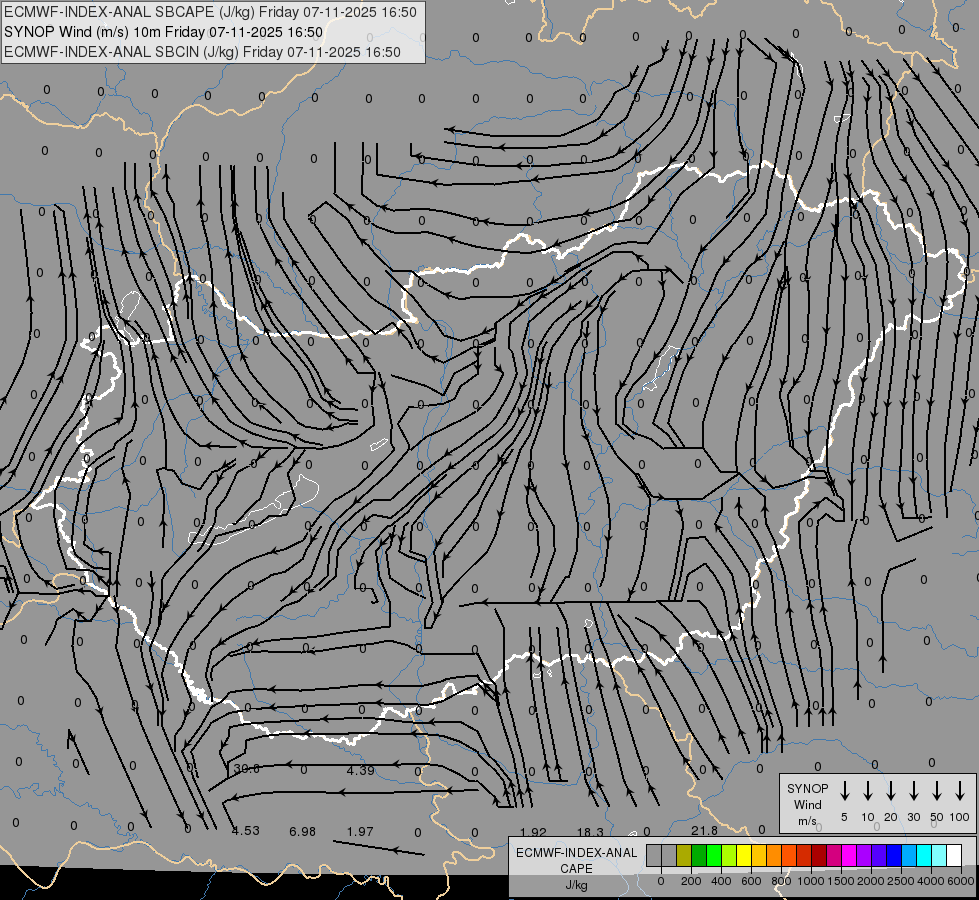This screenshot has width=979, height=900.
Task: Click the 5 m/s wind arrow in legend
Action: click(x=844, y=791)
